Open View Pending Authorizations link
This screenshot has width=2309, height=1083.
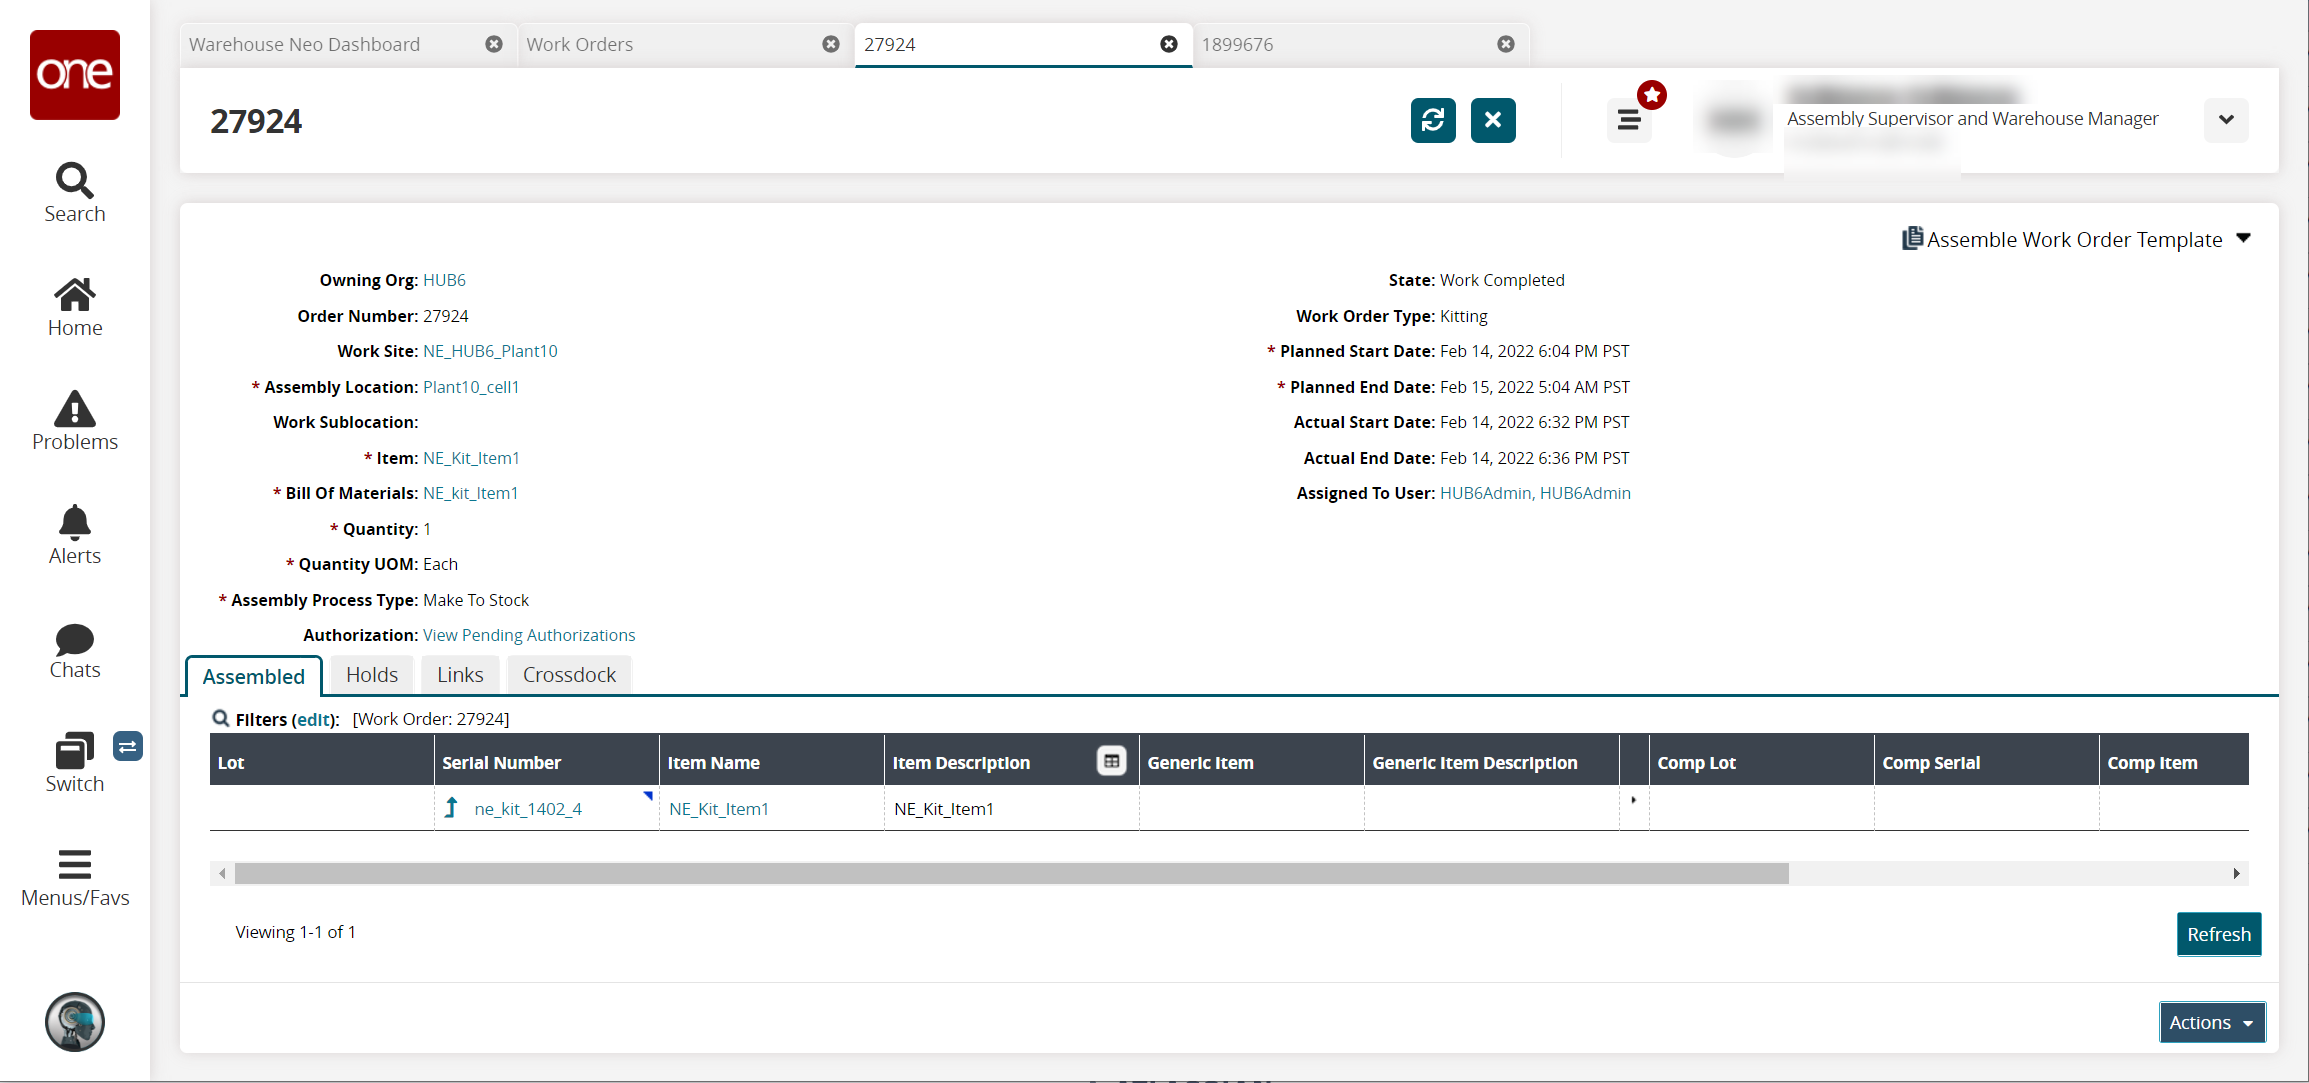coord(528,635)
